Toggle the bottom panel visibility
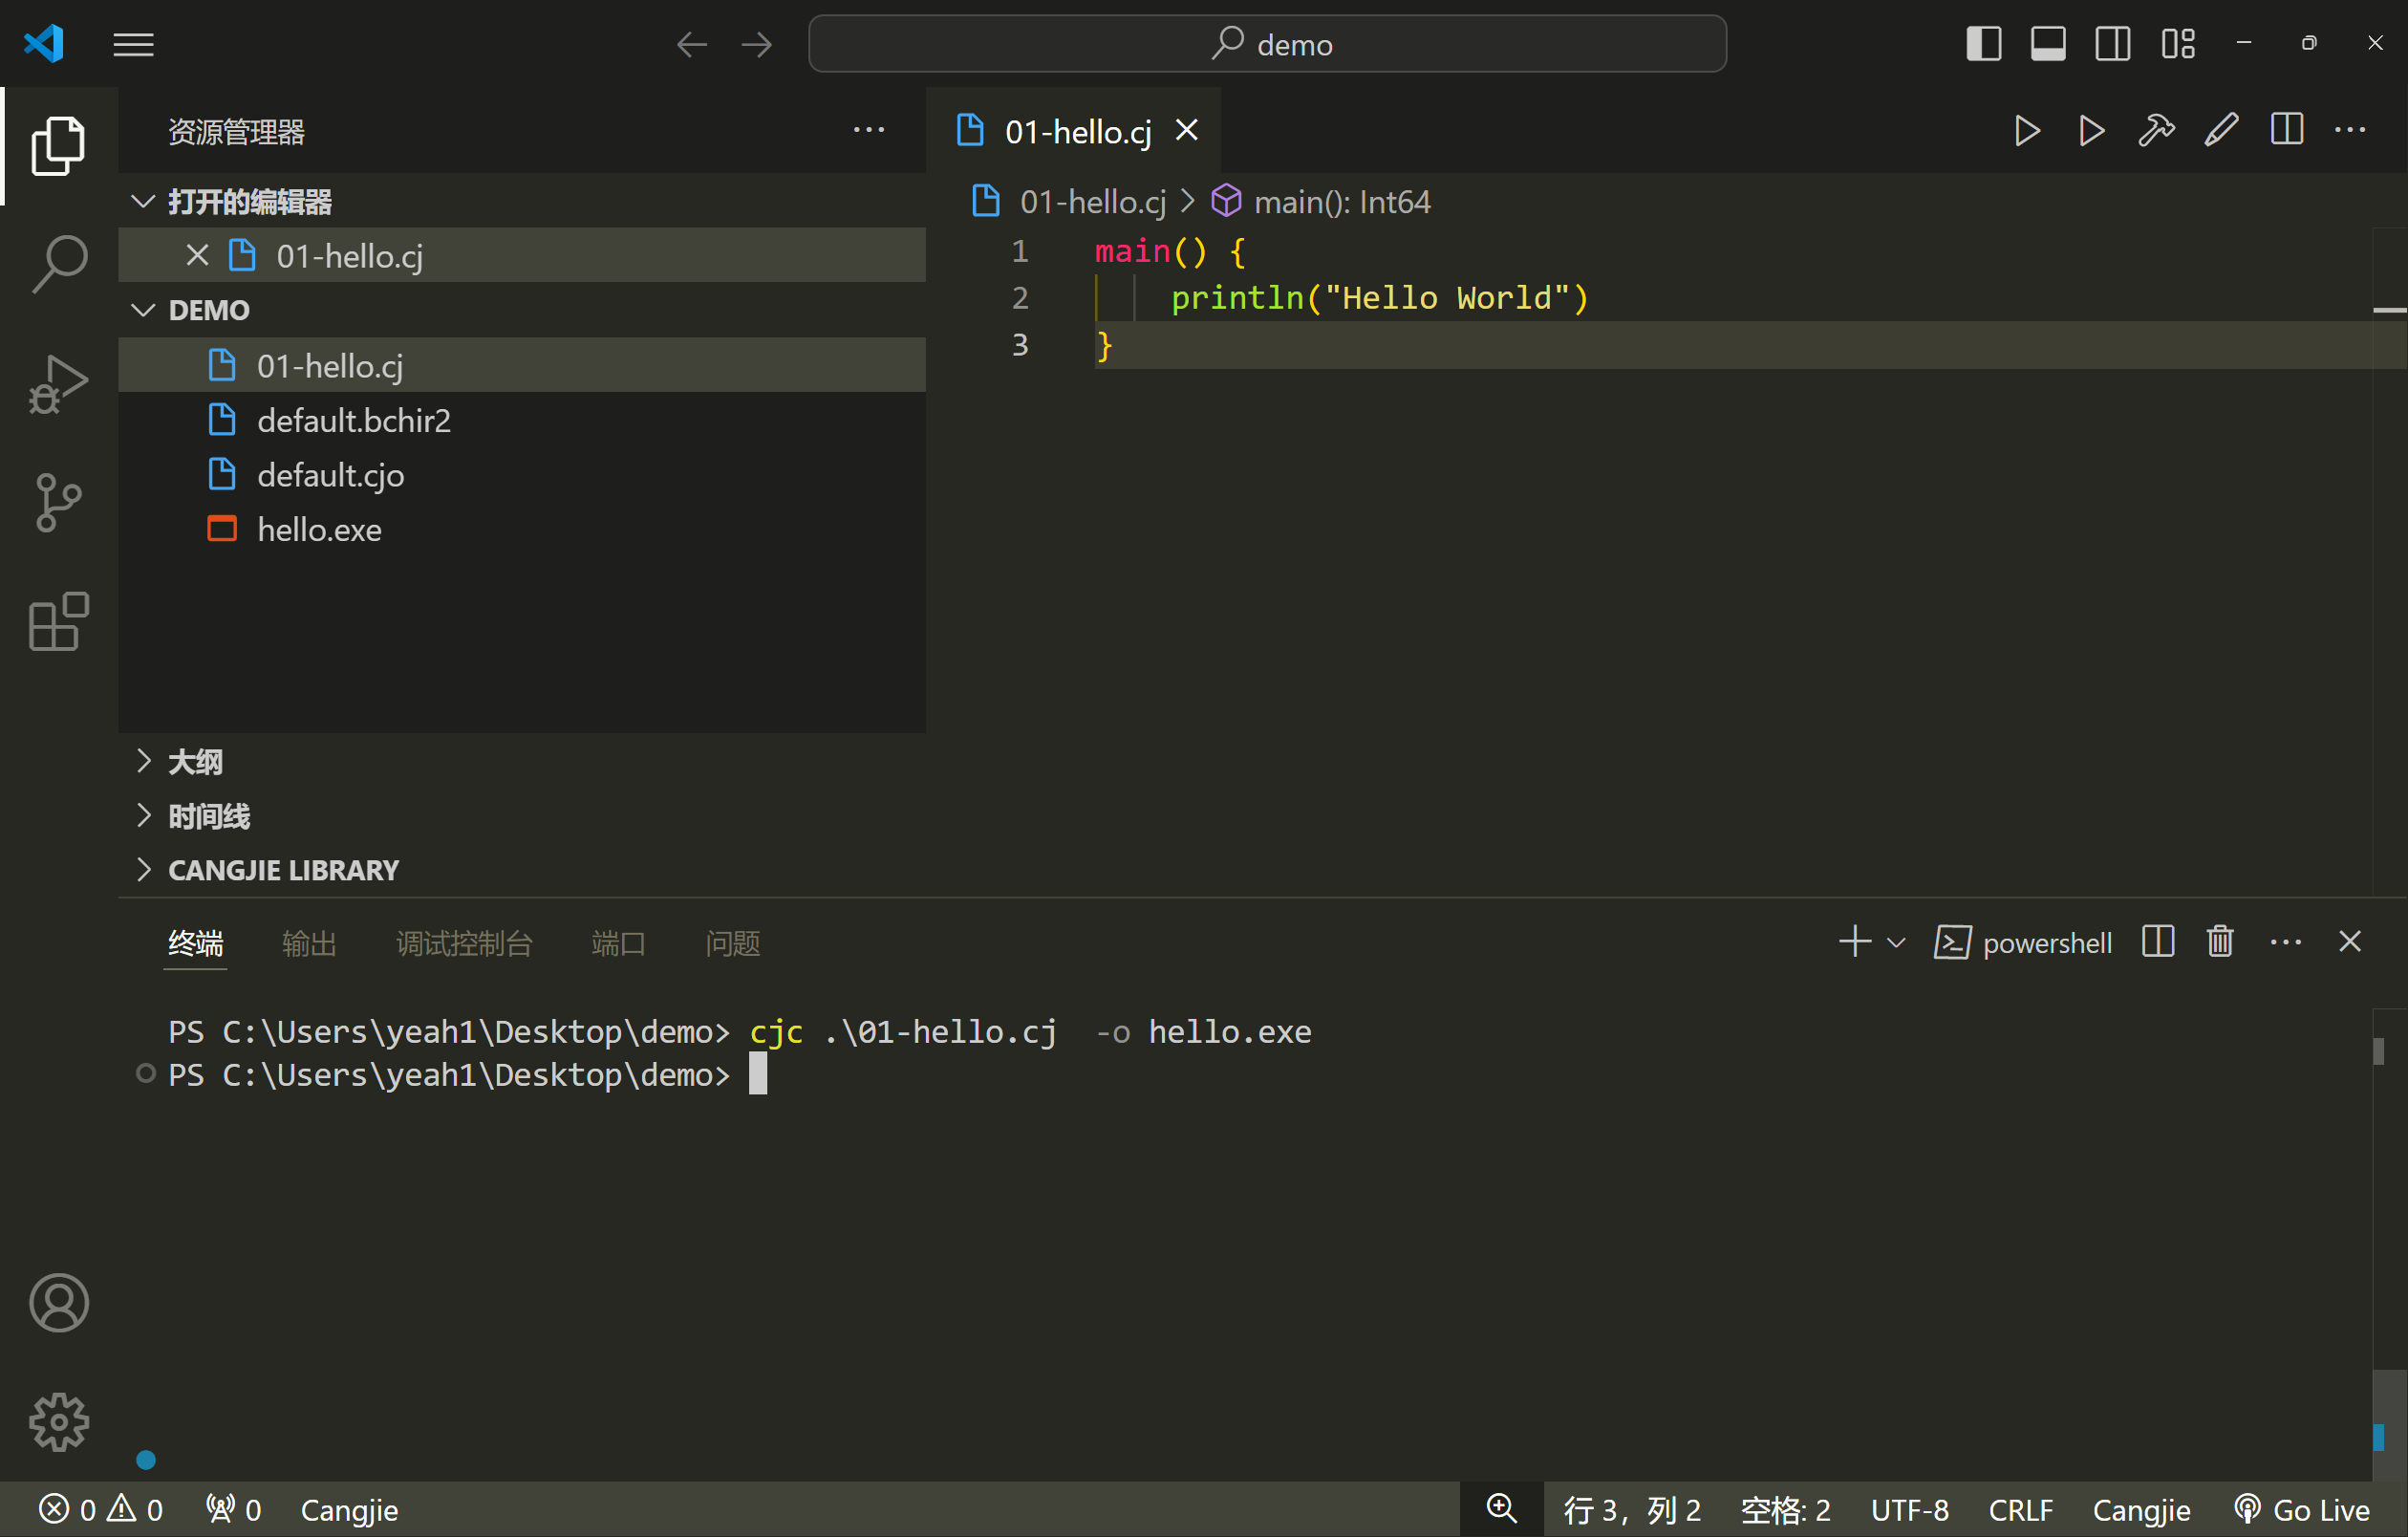Viewport: 2408px width, 1537px height. 2048,44
